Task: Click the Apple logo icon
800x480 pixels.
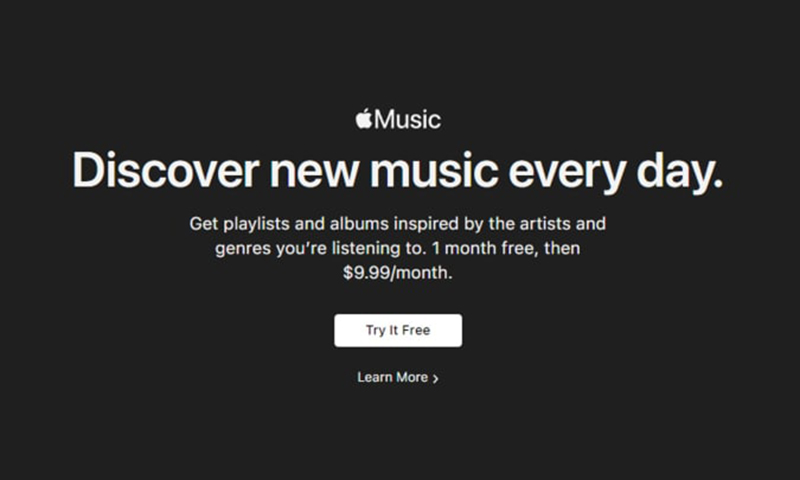Action: coord(364,118)
